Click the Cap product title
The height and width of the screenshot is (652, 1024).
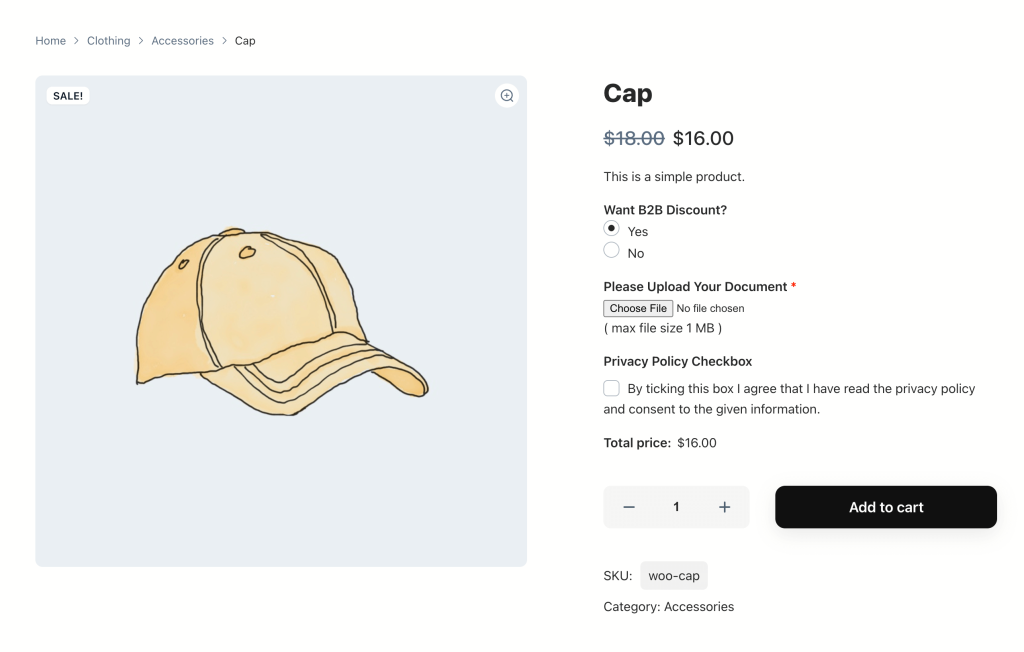pos(628,93)
